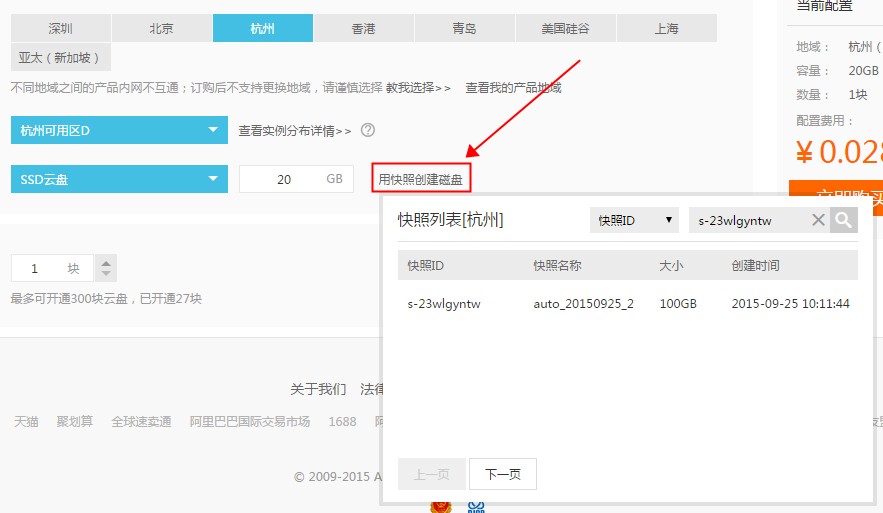Screen dimensions: 883x513
Task: Expand the SSD云盘 disk type dropdown
Action: tap(119, 179)
